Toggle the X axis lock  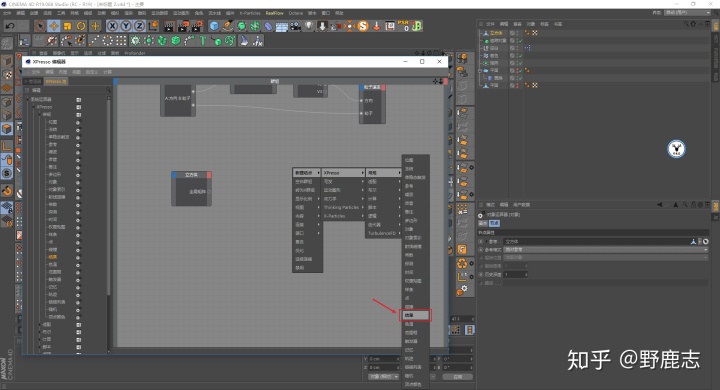112,26
